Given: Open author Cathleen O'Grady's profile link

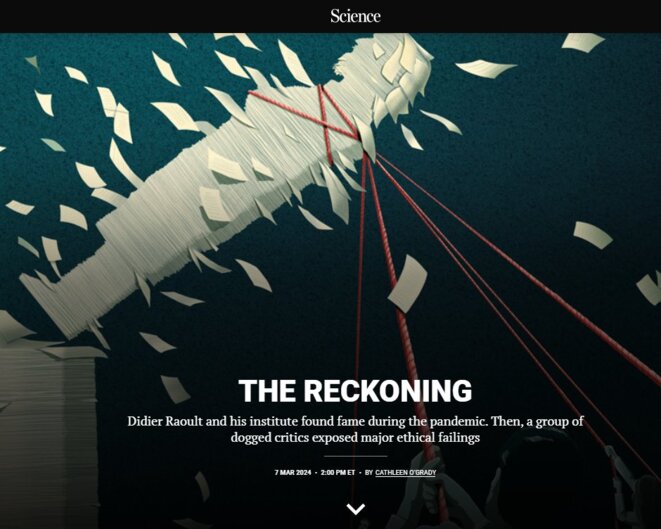Looking at the screenshot, I should point(406,473).
